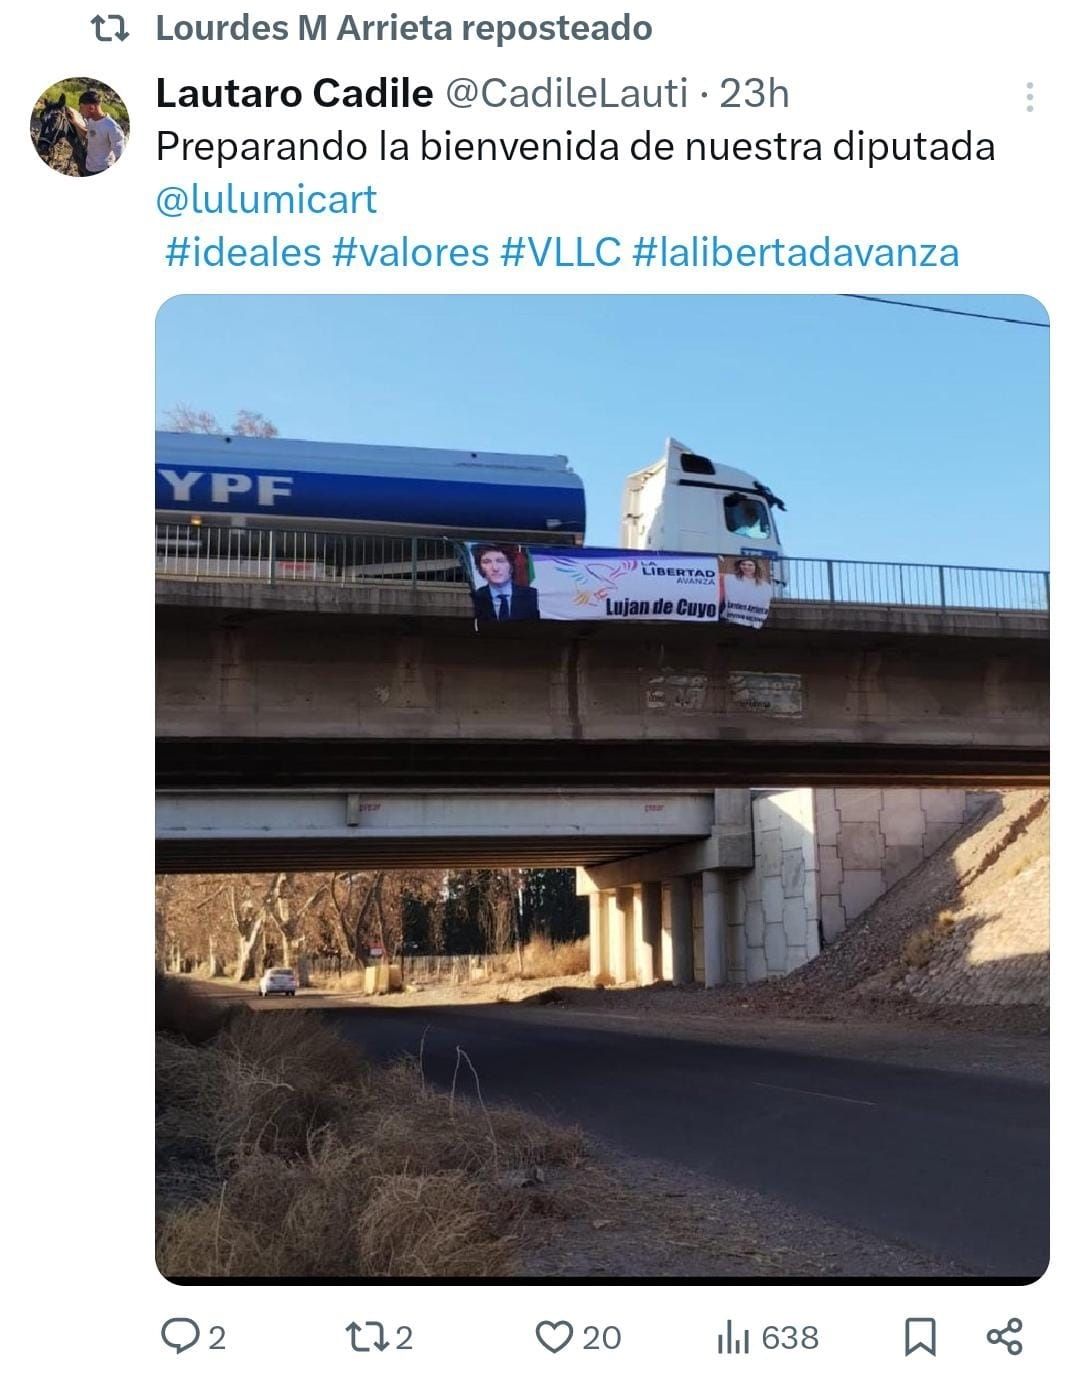Follow the #VLLC hashtag
This screenshot has height=1376, width=1080.
pos(561,251)
